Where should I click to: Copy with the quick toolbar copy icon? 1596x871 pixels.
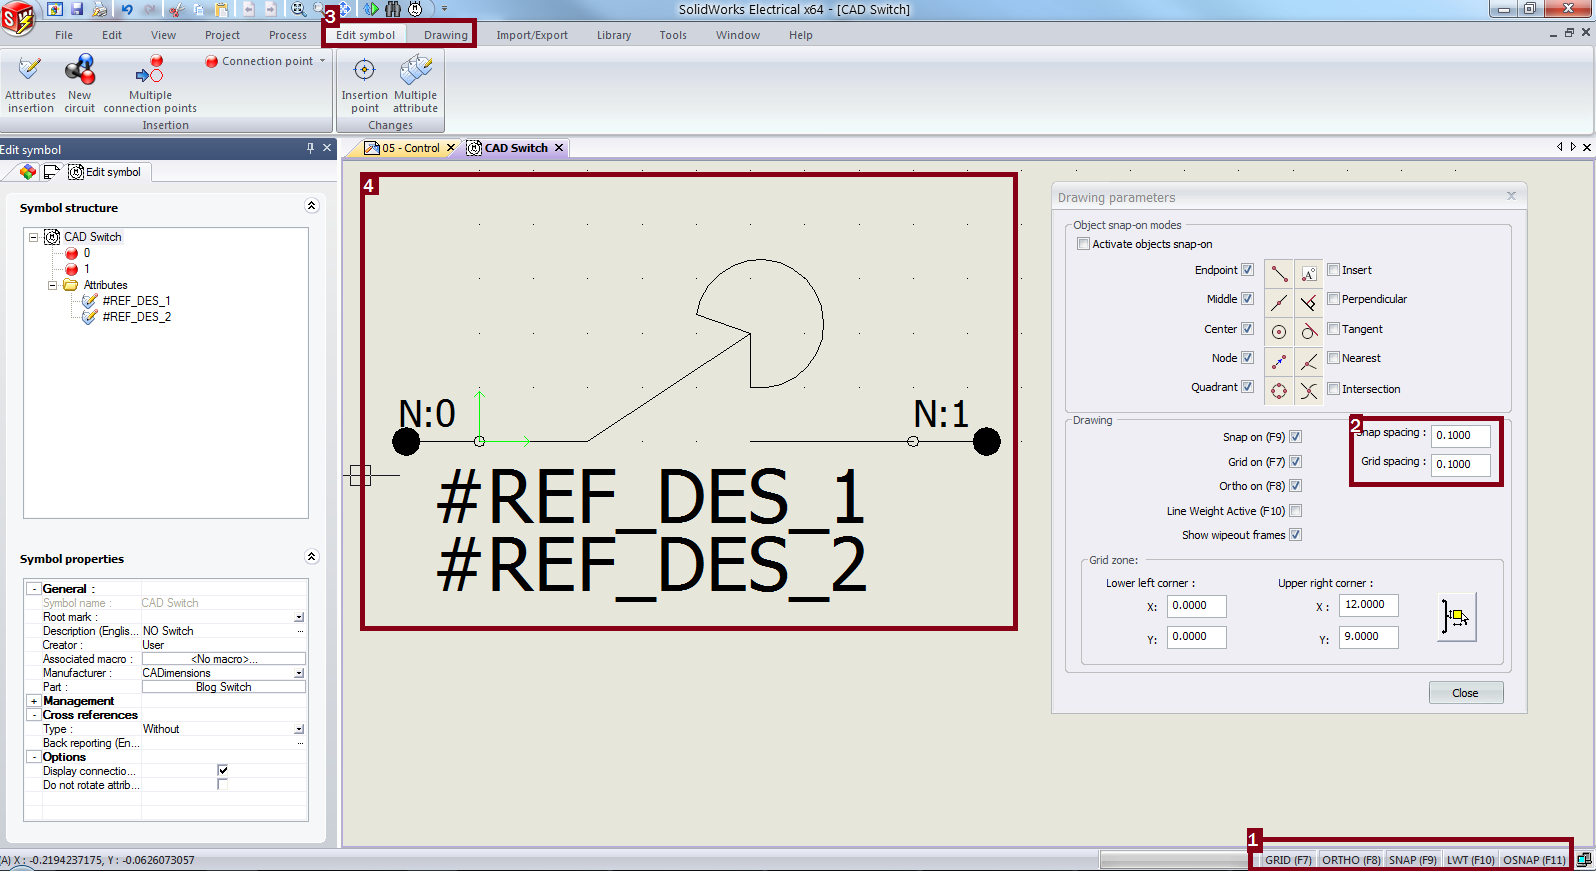pyautogui.click(x=199, y=9)
